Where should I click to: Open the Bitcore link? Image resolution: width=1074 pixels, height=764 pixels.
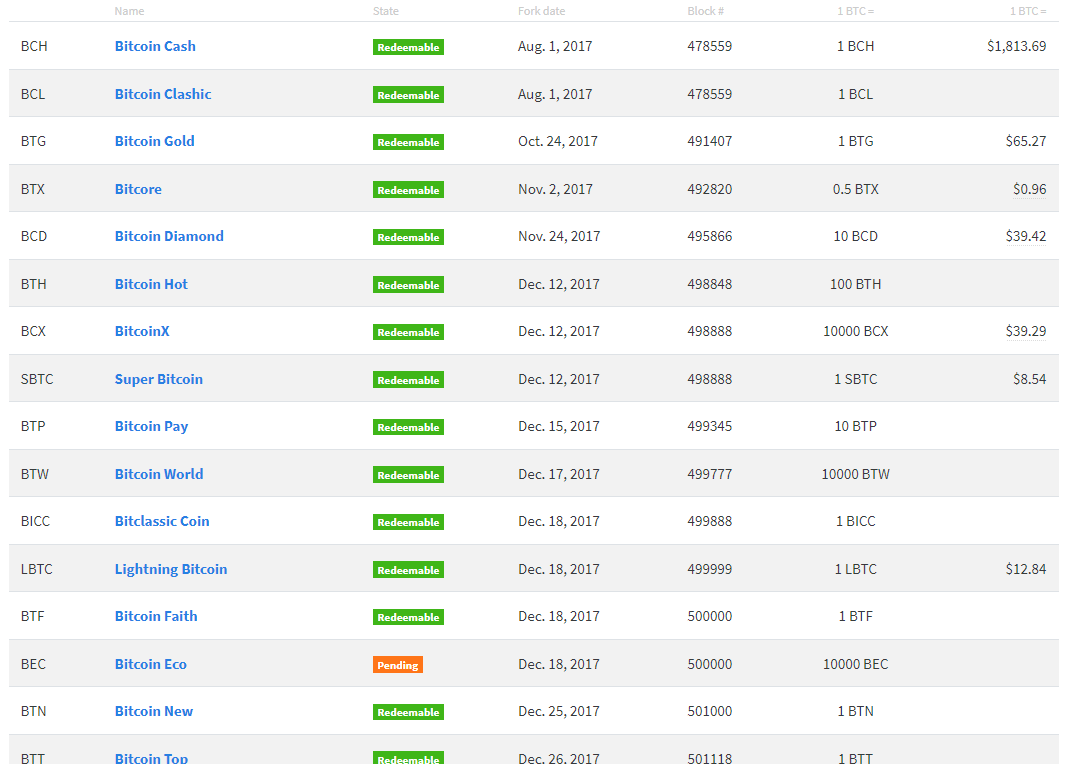click(138, 189)
